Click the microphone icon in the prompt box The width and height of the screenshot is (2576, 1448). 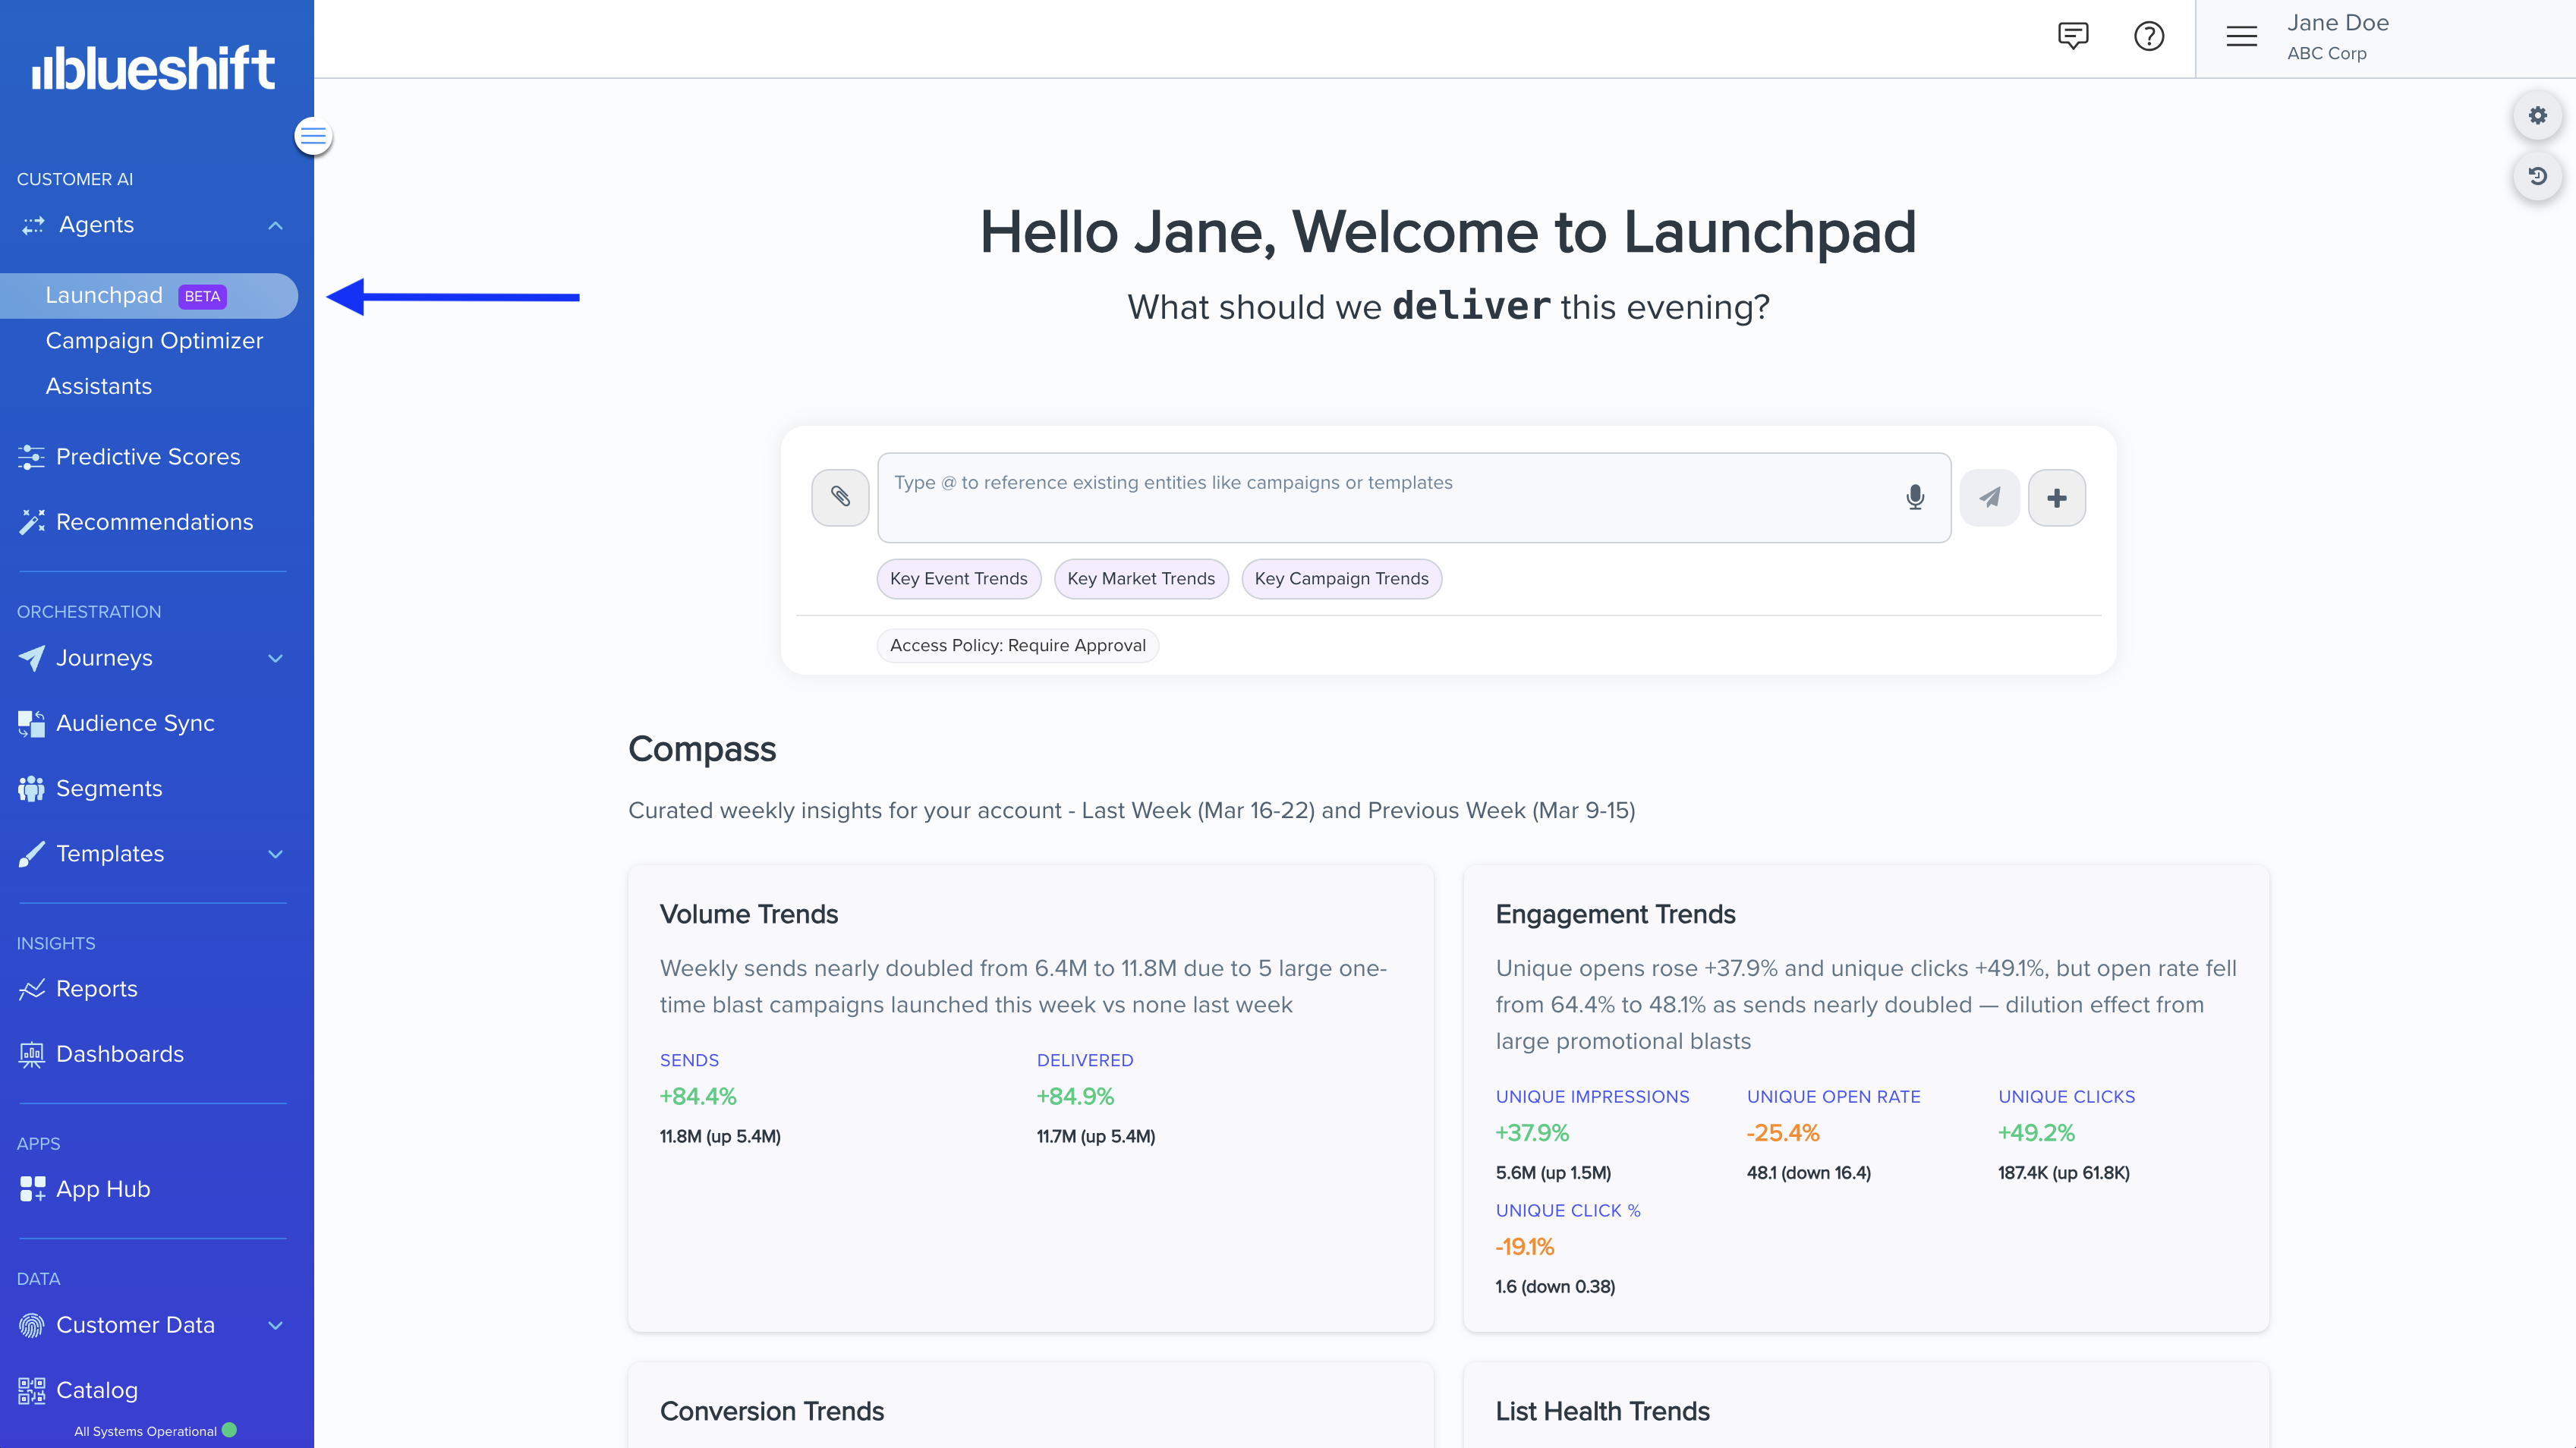pos(1916,497)
